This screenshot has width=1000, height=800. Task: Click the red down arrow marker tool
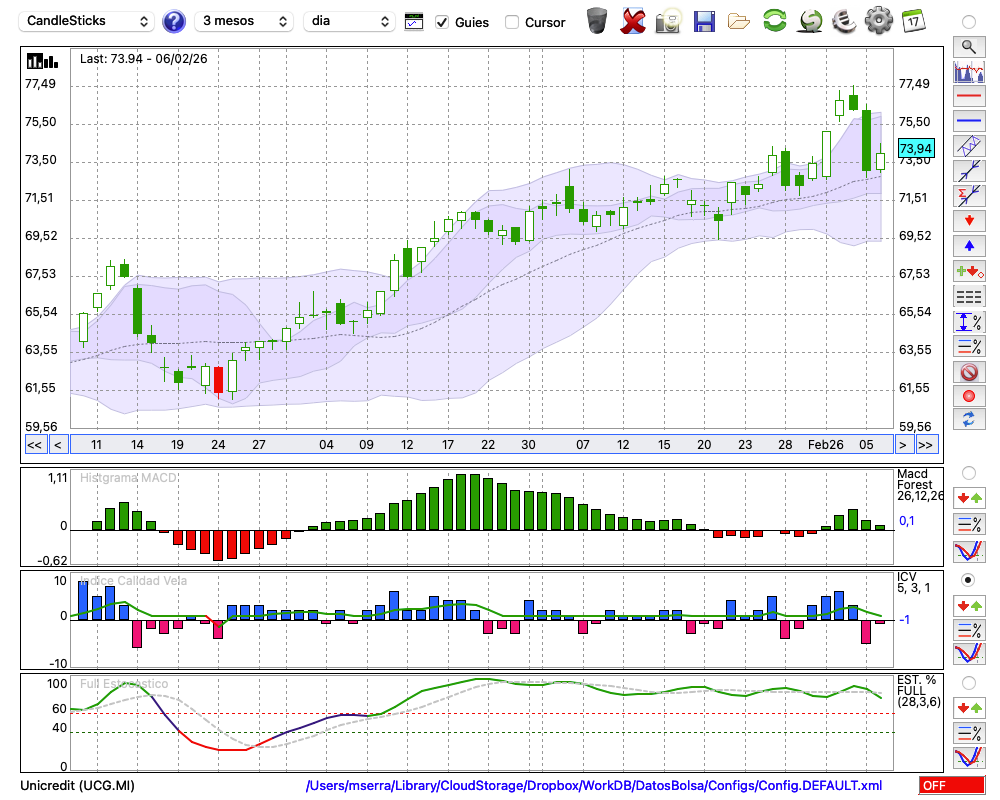coord(968,220)
